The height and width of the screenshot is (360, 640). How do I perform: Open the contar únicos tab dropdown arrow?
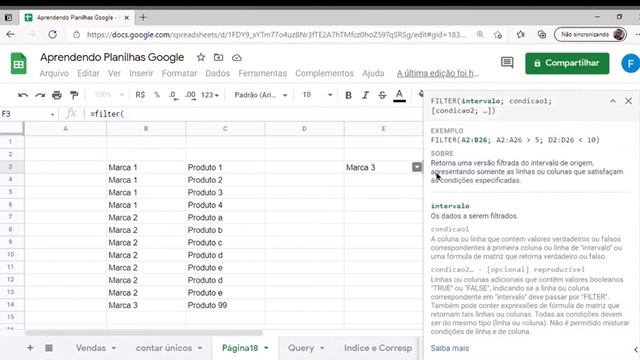coord(200,348)
